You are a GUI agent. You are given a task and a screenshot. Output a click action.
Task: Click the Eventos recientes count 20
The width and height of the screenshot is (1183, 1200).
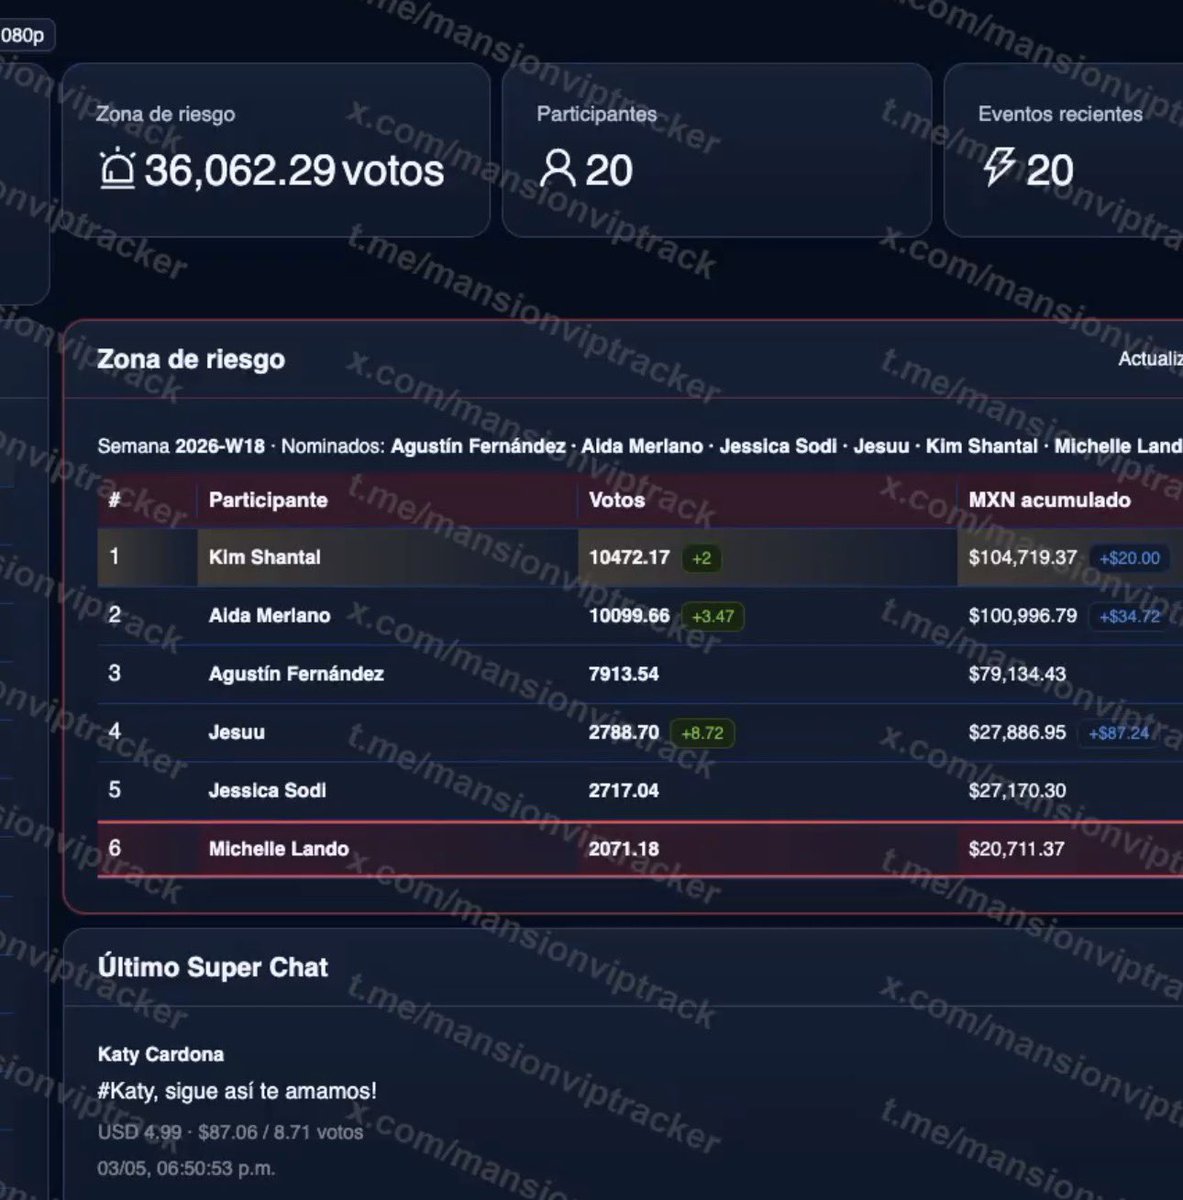coord(1049,170)
